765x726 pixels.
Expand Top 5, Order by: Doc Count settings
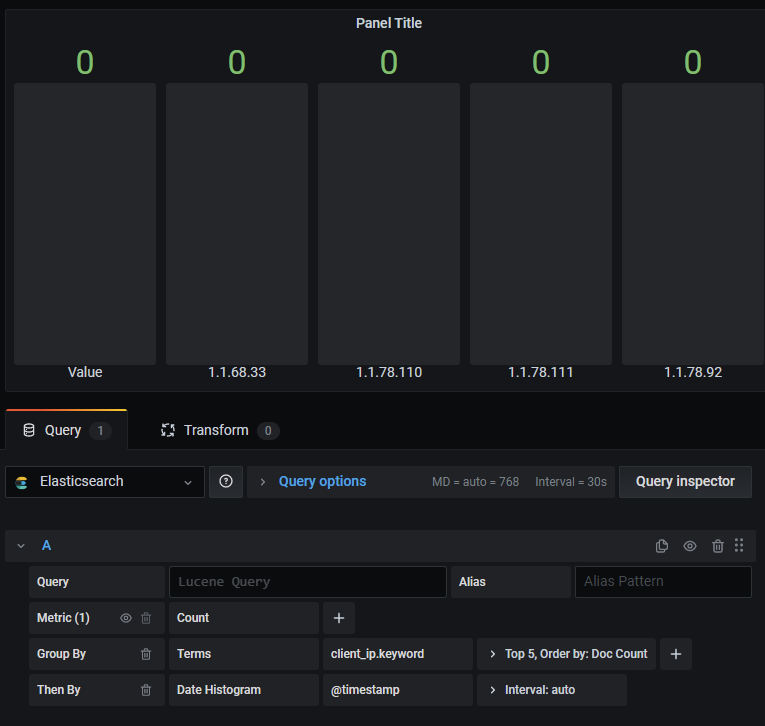tap(566, 654)
